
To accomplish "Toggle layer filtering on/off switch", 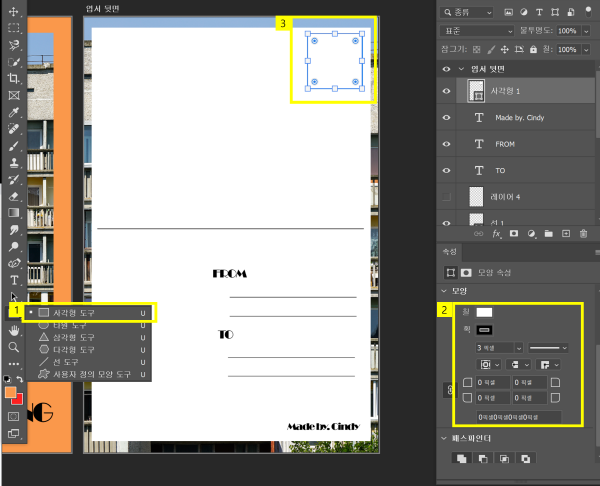I will pyautogui.click(x=589, y=12).
